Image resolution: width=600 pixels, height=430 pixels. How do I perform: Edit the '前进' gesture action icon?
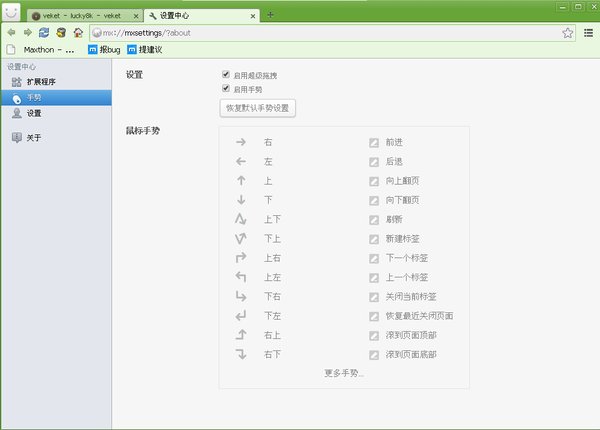374,143
